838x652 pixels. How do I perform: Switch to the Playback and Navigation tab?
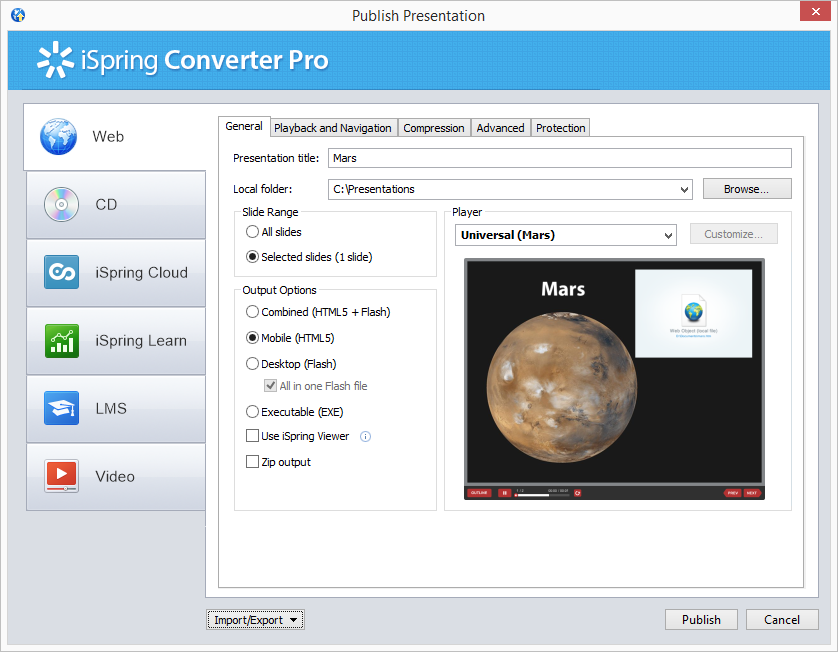pyautogui.click(x=332, y=127)
